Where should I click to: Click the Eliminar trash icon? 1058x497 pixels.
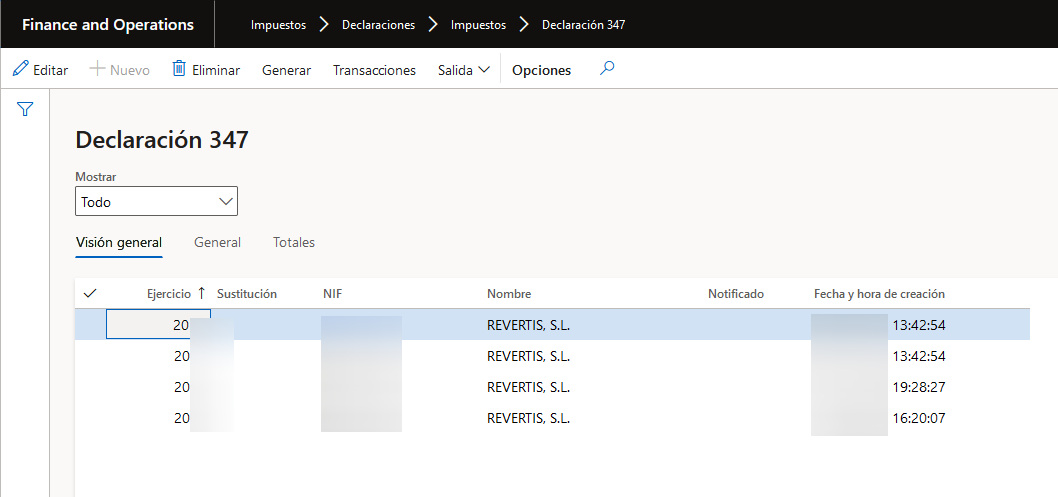tap(179, 69)
